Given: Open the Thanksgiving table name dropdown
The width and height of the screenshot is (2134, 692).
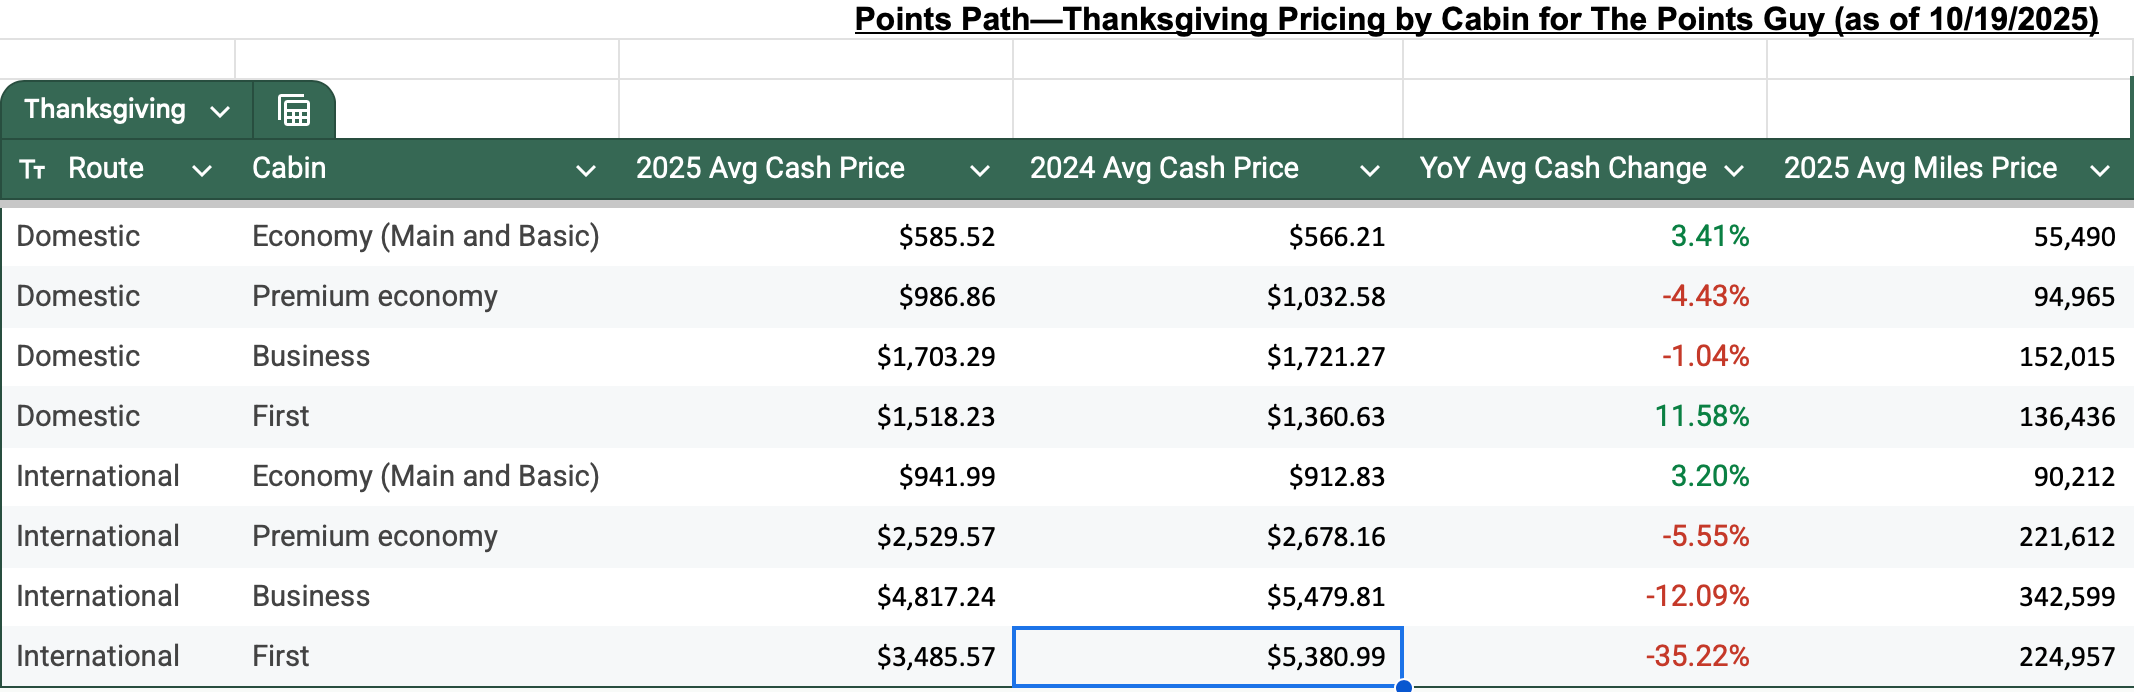Looking at the screenshot, I should (220, 111).
